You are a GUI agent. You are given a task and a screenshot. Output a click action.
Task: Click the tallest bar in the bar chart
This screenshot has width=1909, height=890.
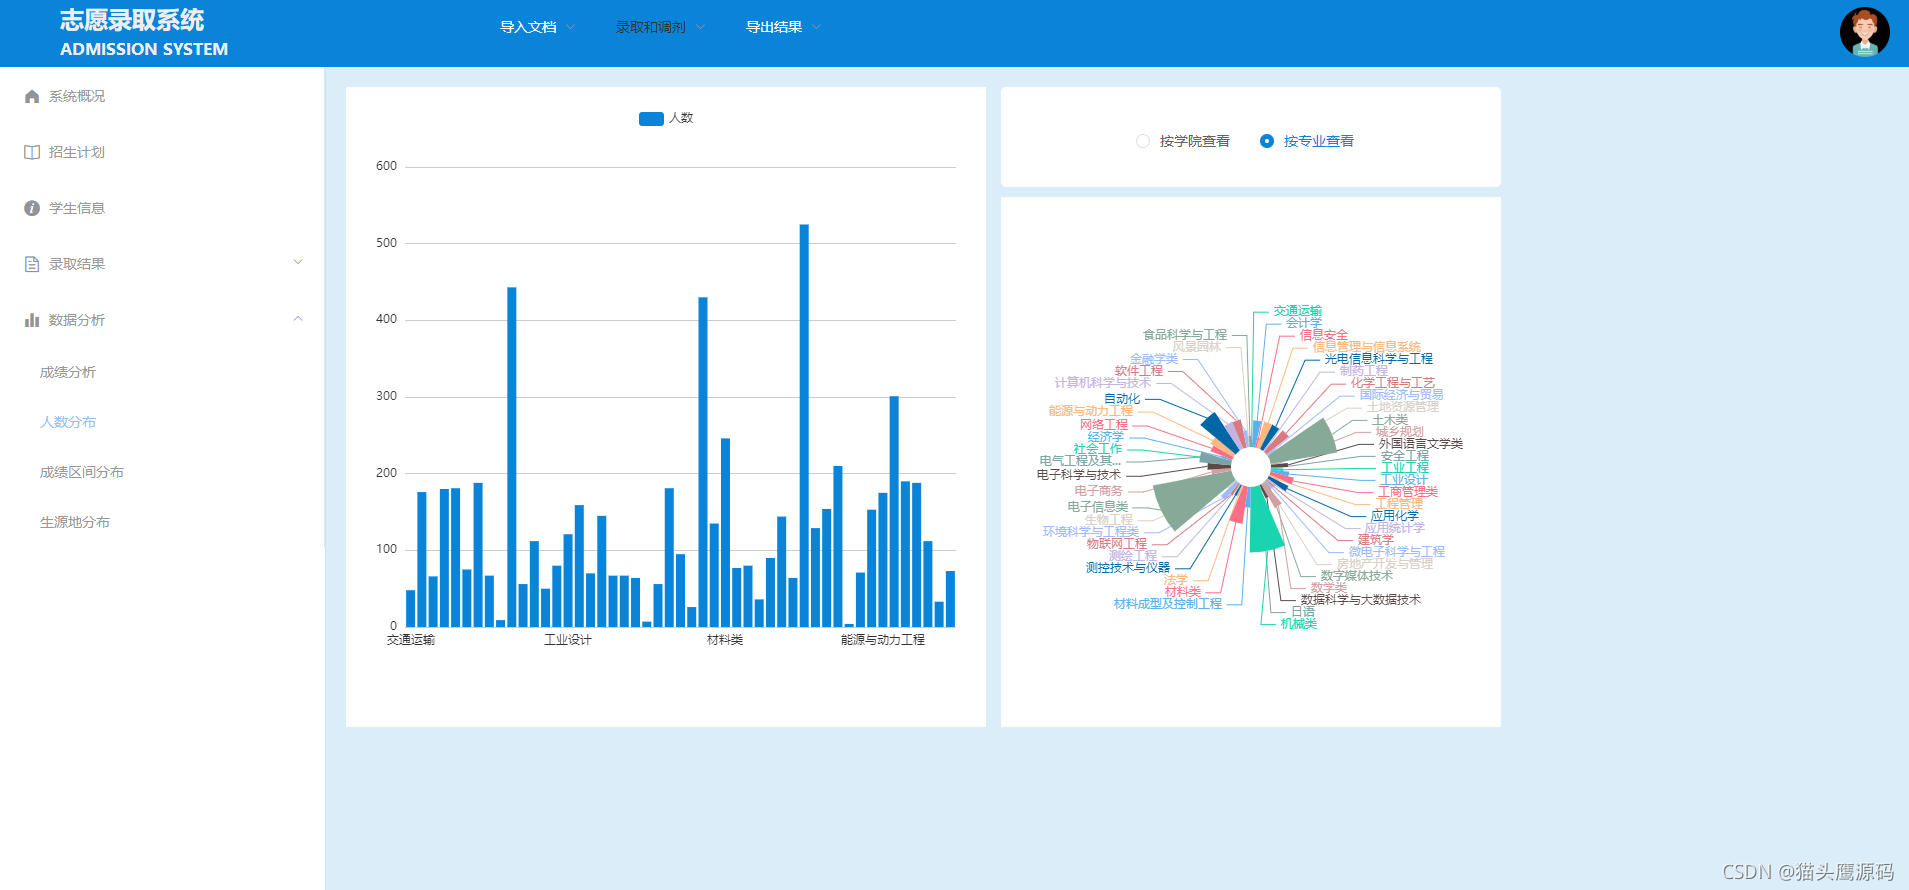tap(804, 425)
